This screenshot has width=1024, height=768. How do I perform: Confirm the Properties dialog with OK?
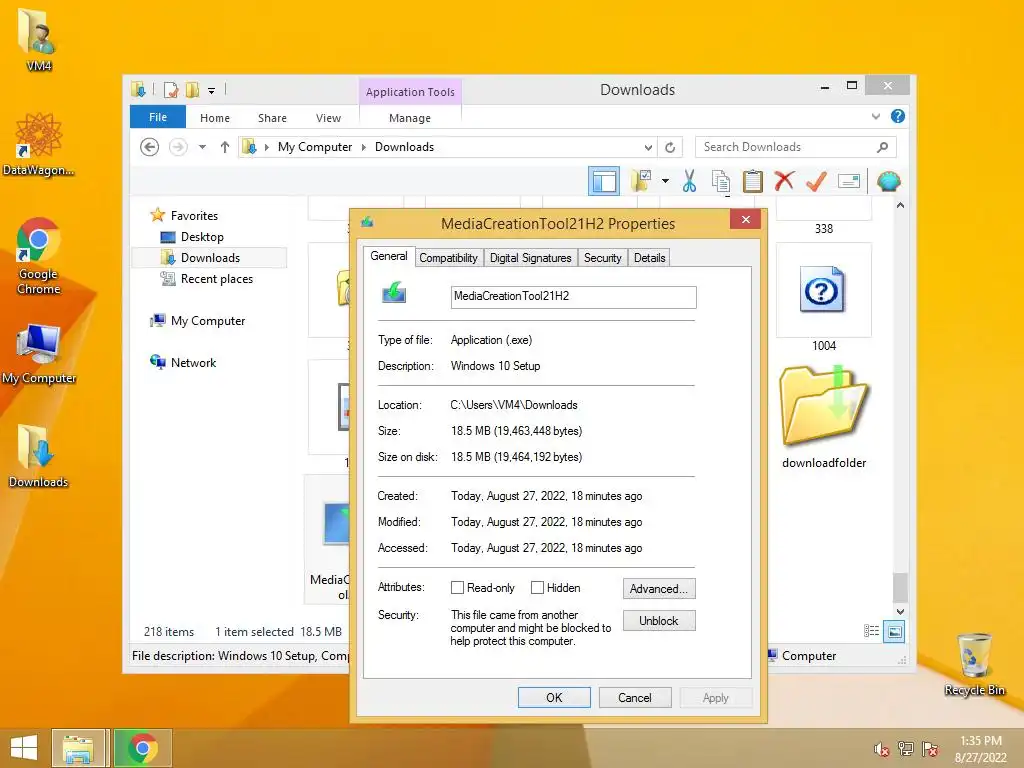click(554, 697)
